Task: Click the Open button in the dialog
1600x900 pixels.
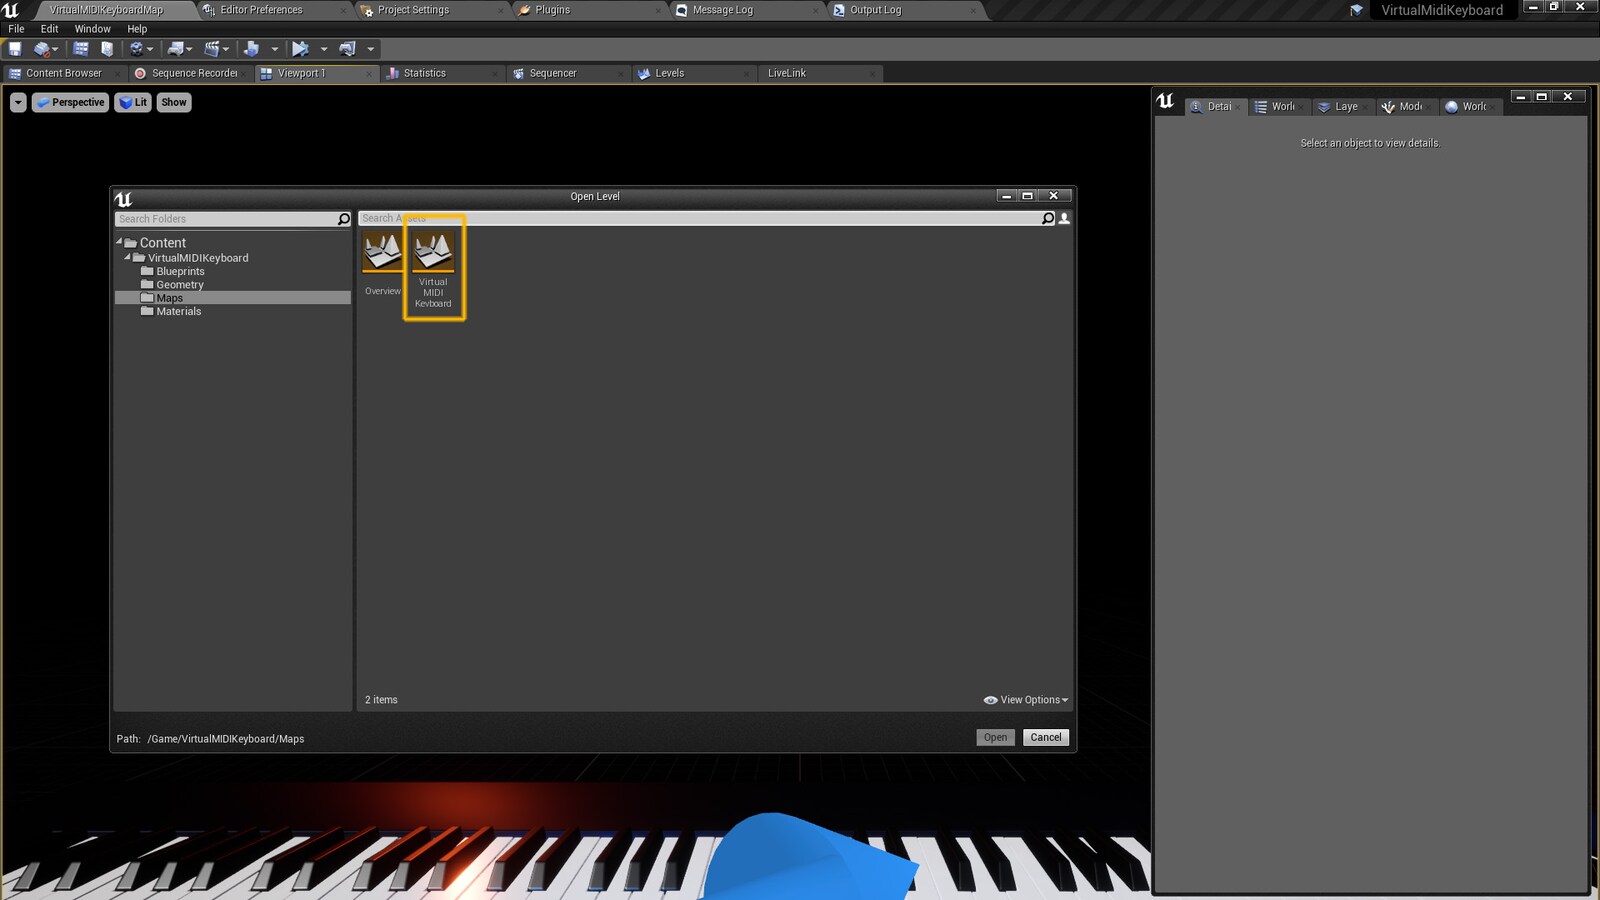Action: coord(995,737)
